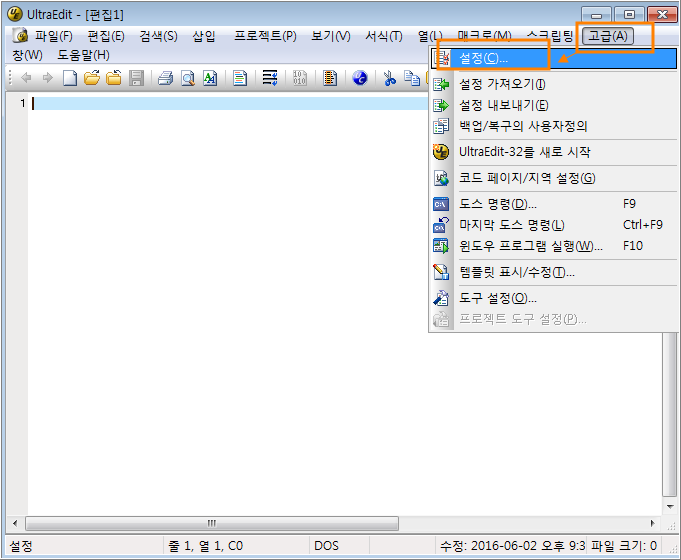Screen dimensions: 681x560
Task: Choose 윈도우 프로그램 실행(W)...
Action: coord(554,246)
